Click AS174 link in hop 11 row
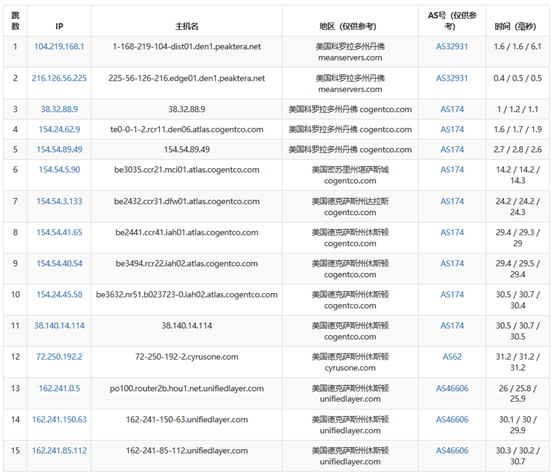554x476 pixels. click(x=452, y=326)
